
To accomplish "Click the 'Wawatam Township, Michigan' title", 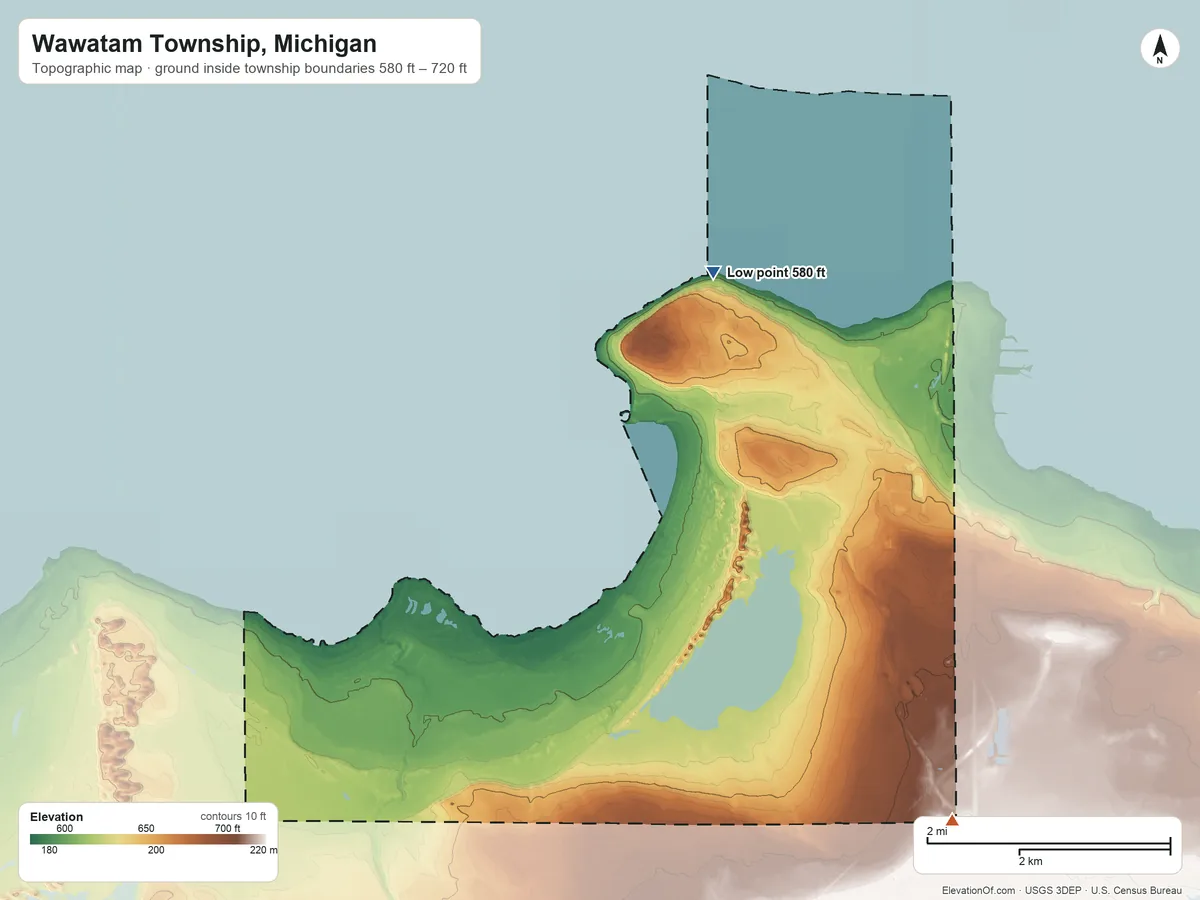I will click(x=204, y=44).
